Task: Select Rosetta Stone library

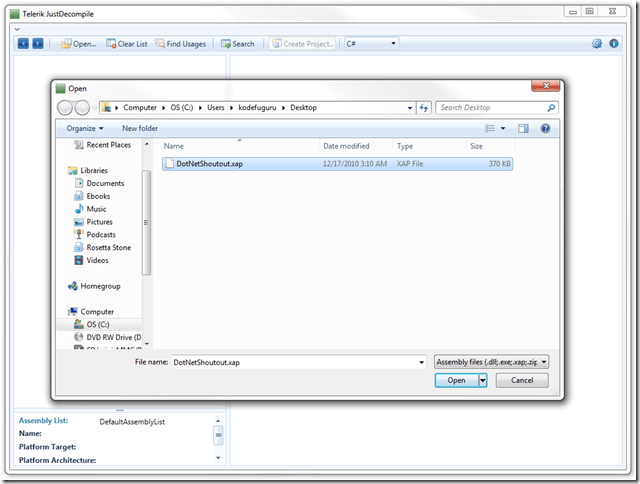Action: [x=102, y=248]
